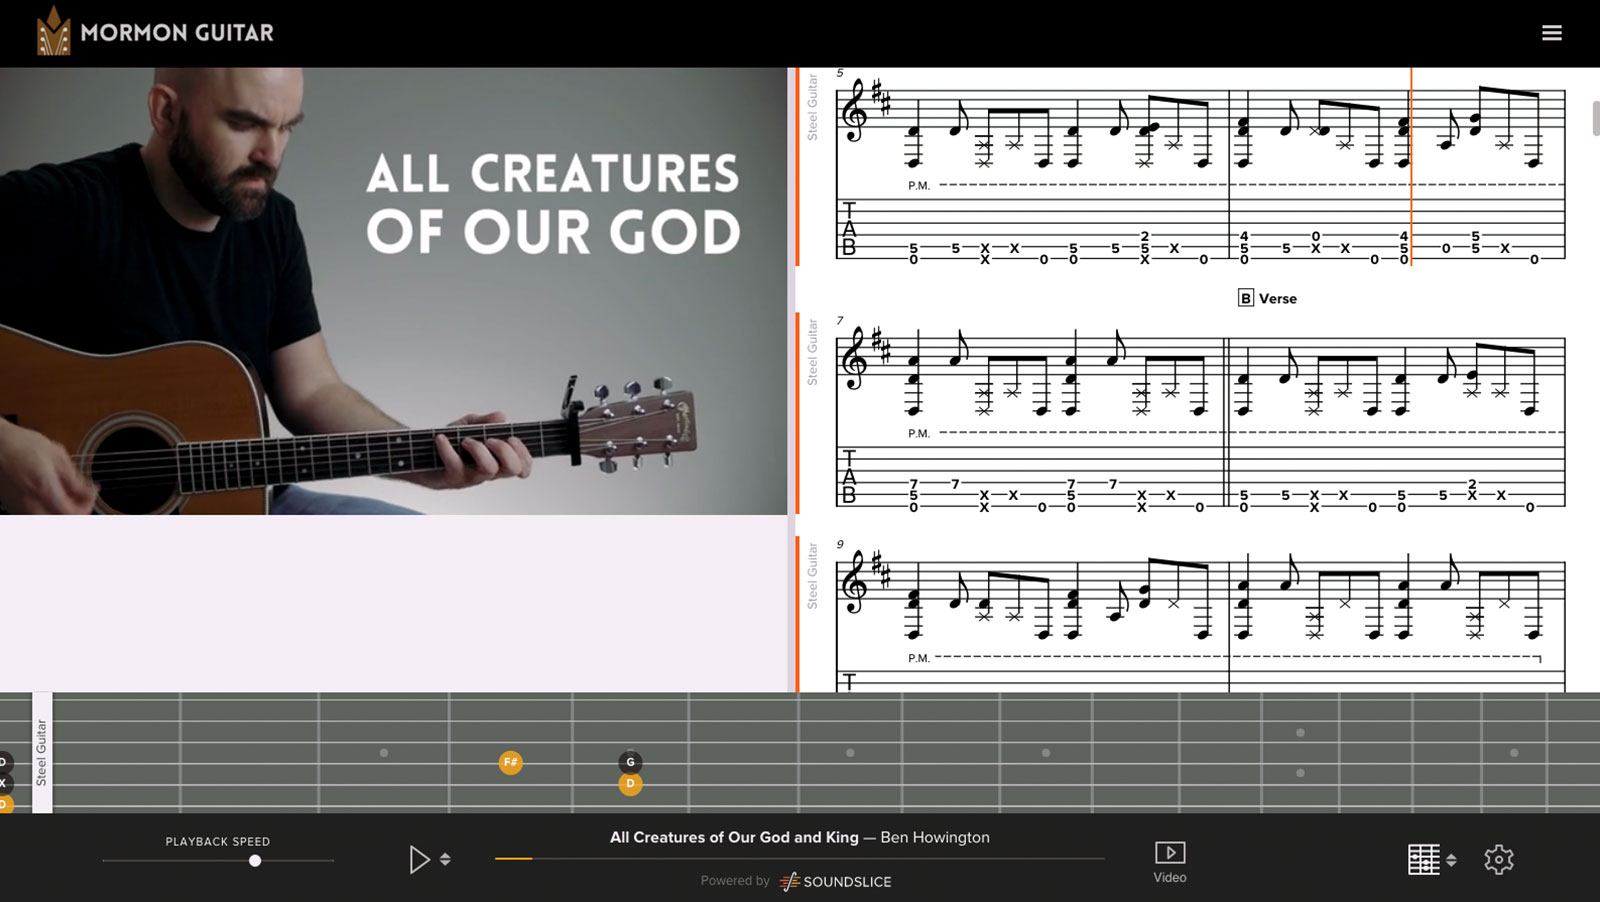
Task: Toggle the Video view
Action: (1169, 862)
